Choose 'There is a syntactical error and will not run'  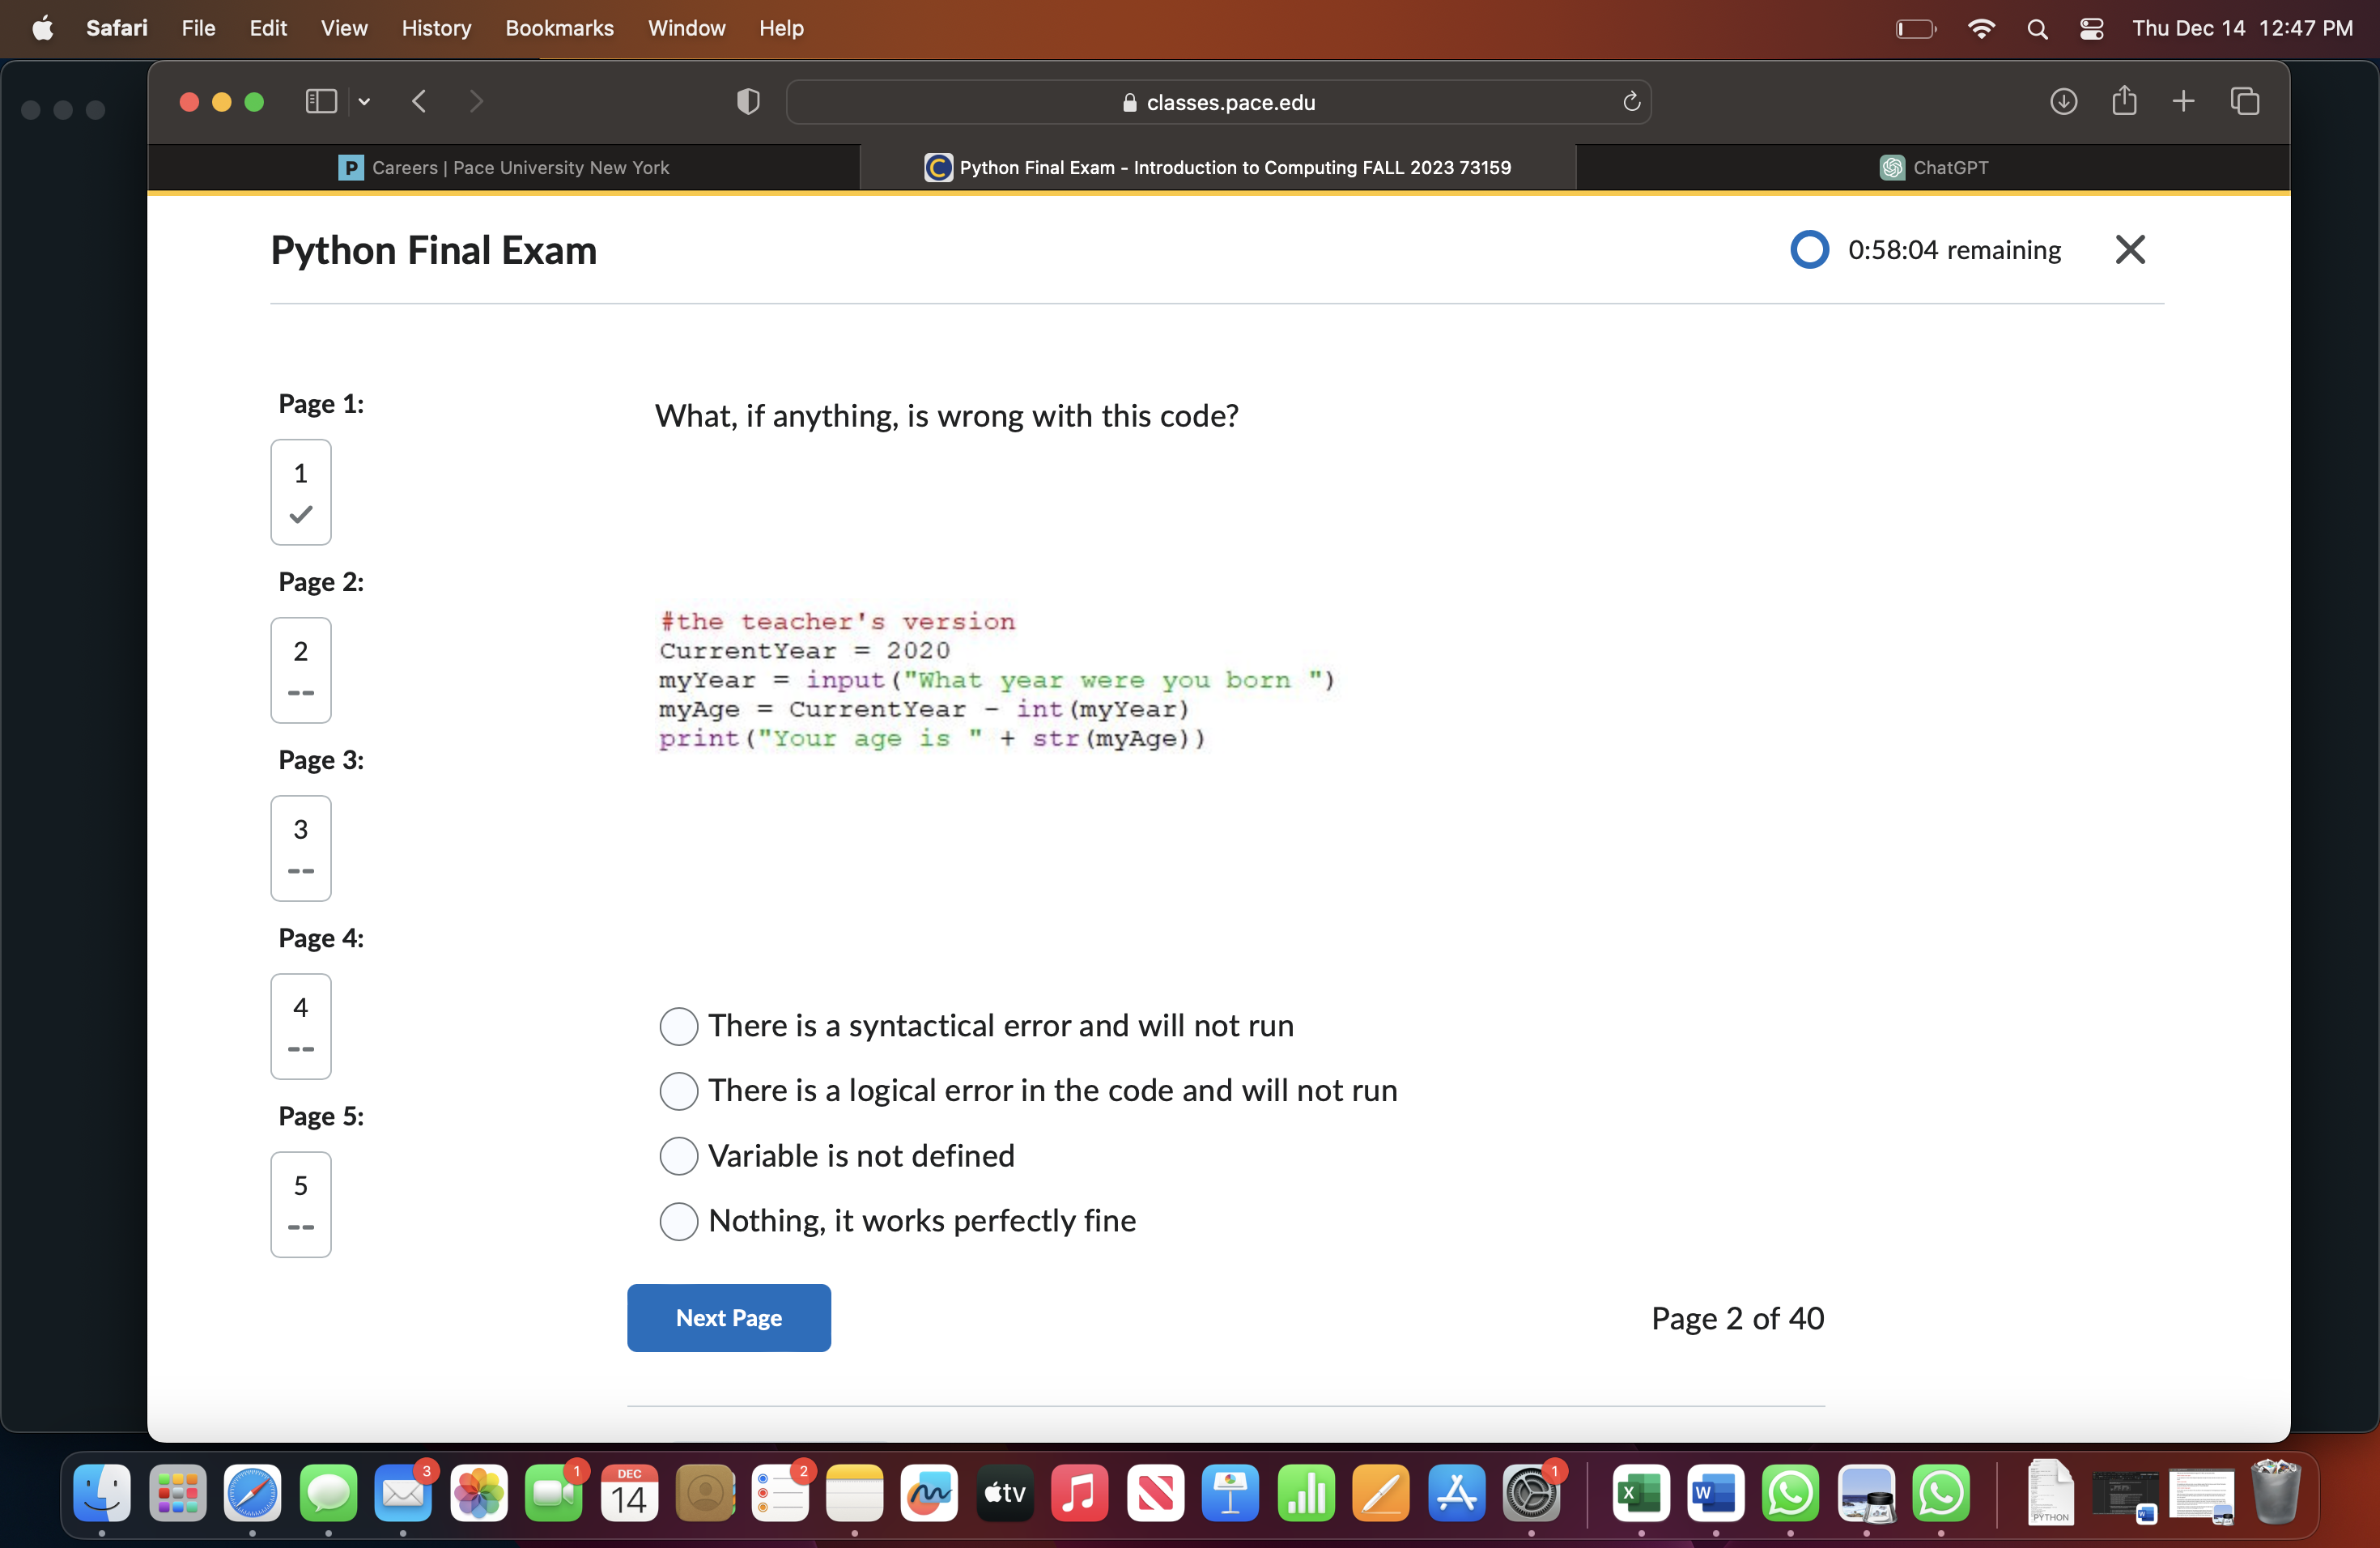coord(678,1026)
